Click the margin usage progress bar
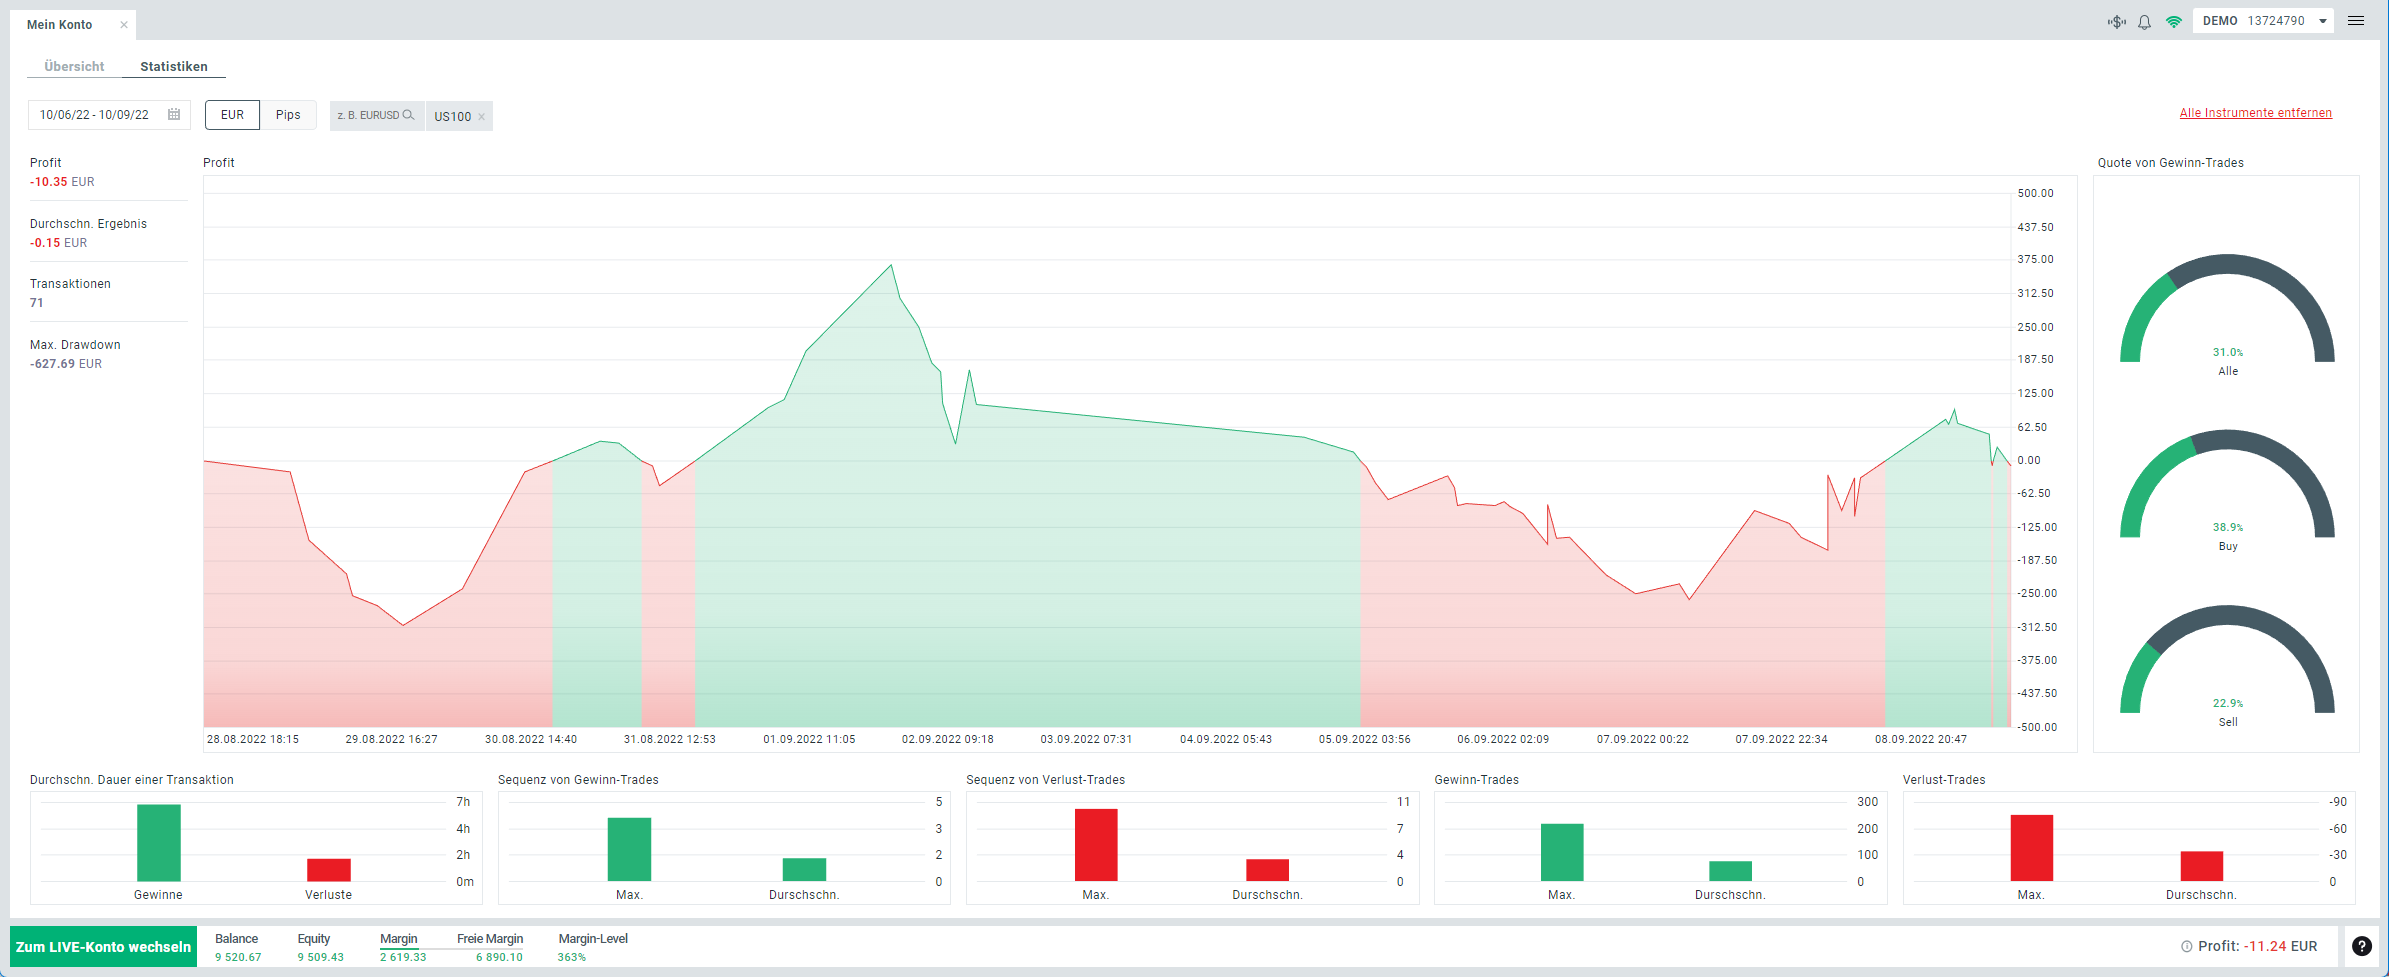The width and height of the screenshot is (2389, 977). [x=451, y=948]
